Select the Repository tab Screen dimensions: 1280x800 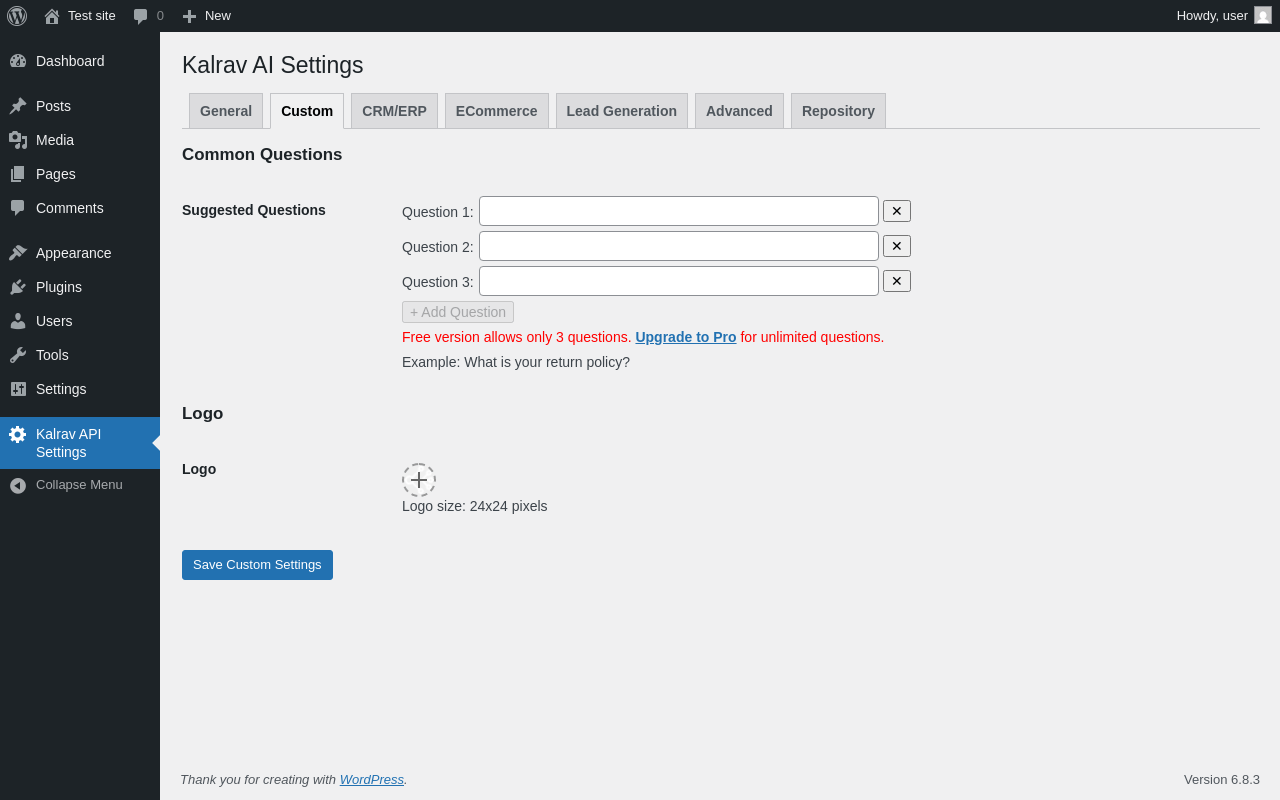[x=838, y=111]
